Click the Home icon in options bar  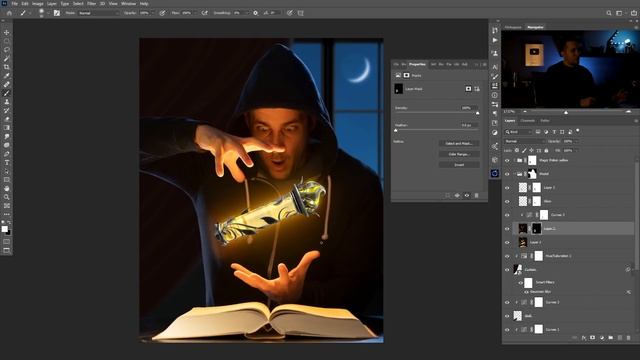tap(9, 13)
